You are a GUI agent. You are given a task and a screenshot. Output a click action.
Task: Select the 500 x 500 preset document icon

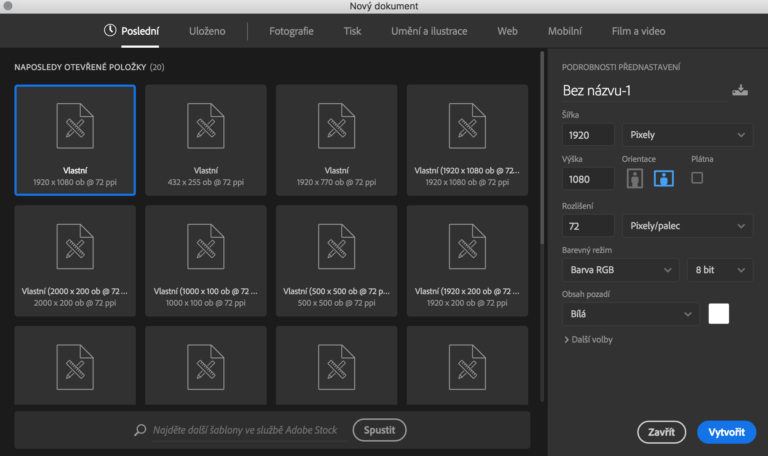(336, 247)
